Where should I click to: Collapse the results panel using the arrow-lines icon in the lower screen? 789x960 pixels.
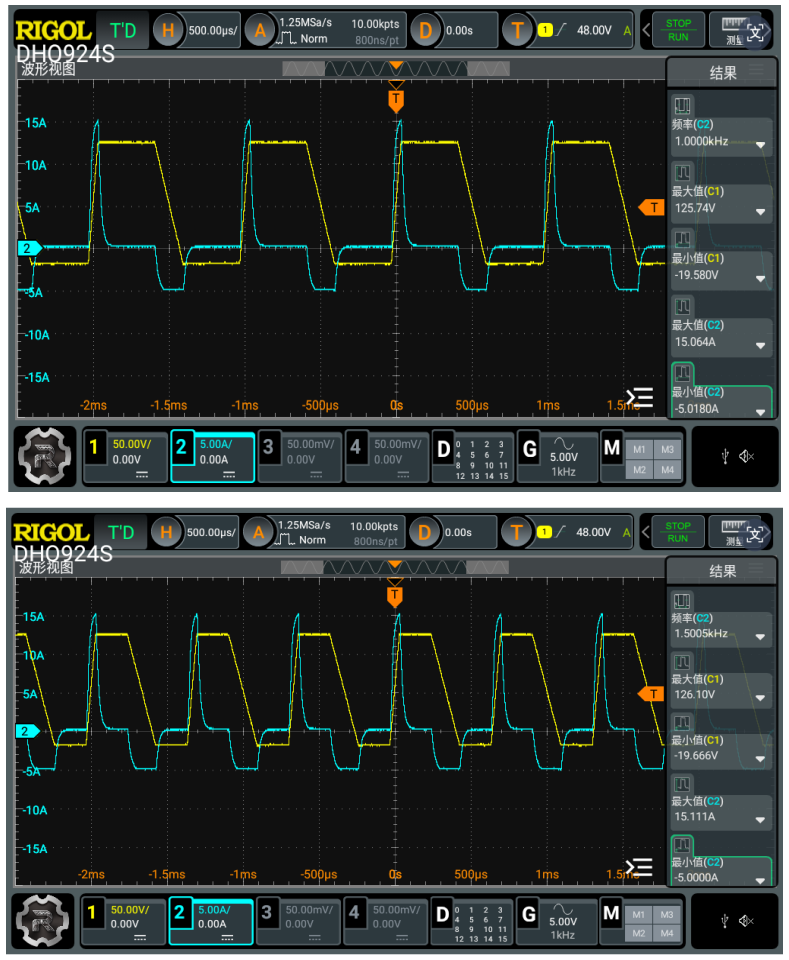click(x=639, y=868)
